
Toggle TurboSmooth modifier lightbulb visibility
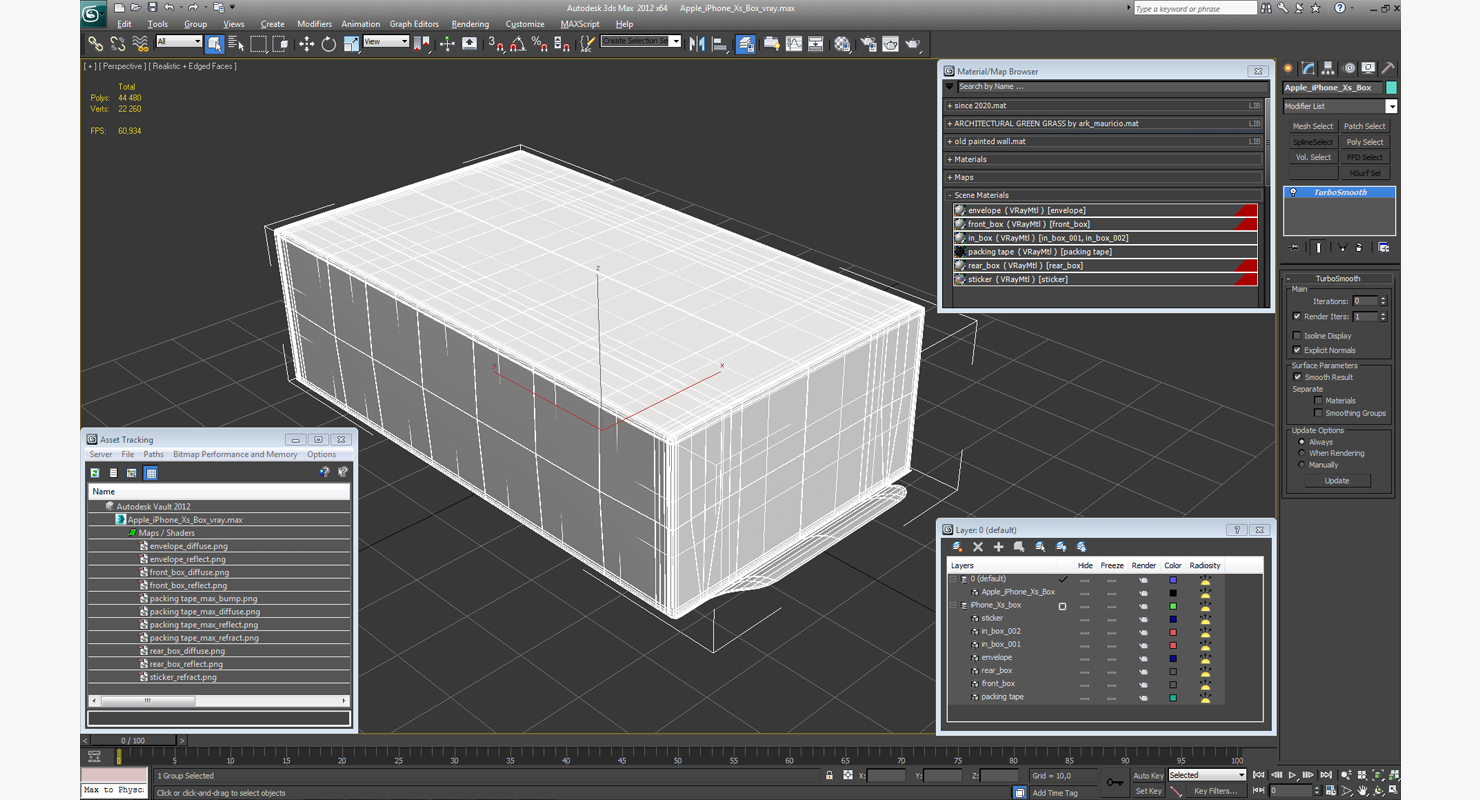click(x=1293, y=192)
